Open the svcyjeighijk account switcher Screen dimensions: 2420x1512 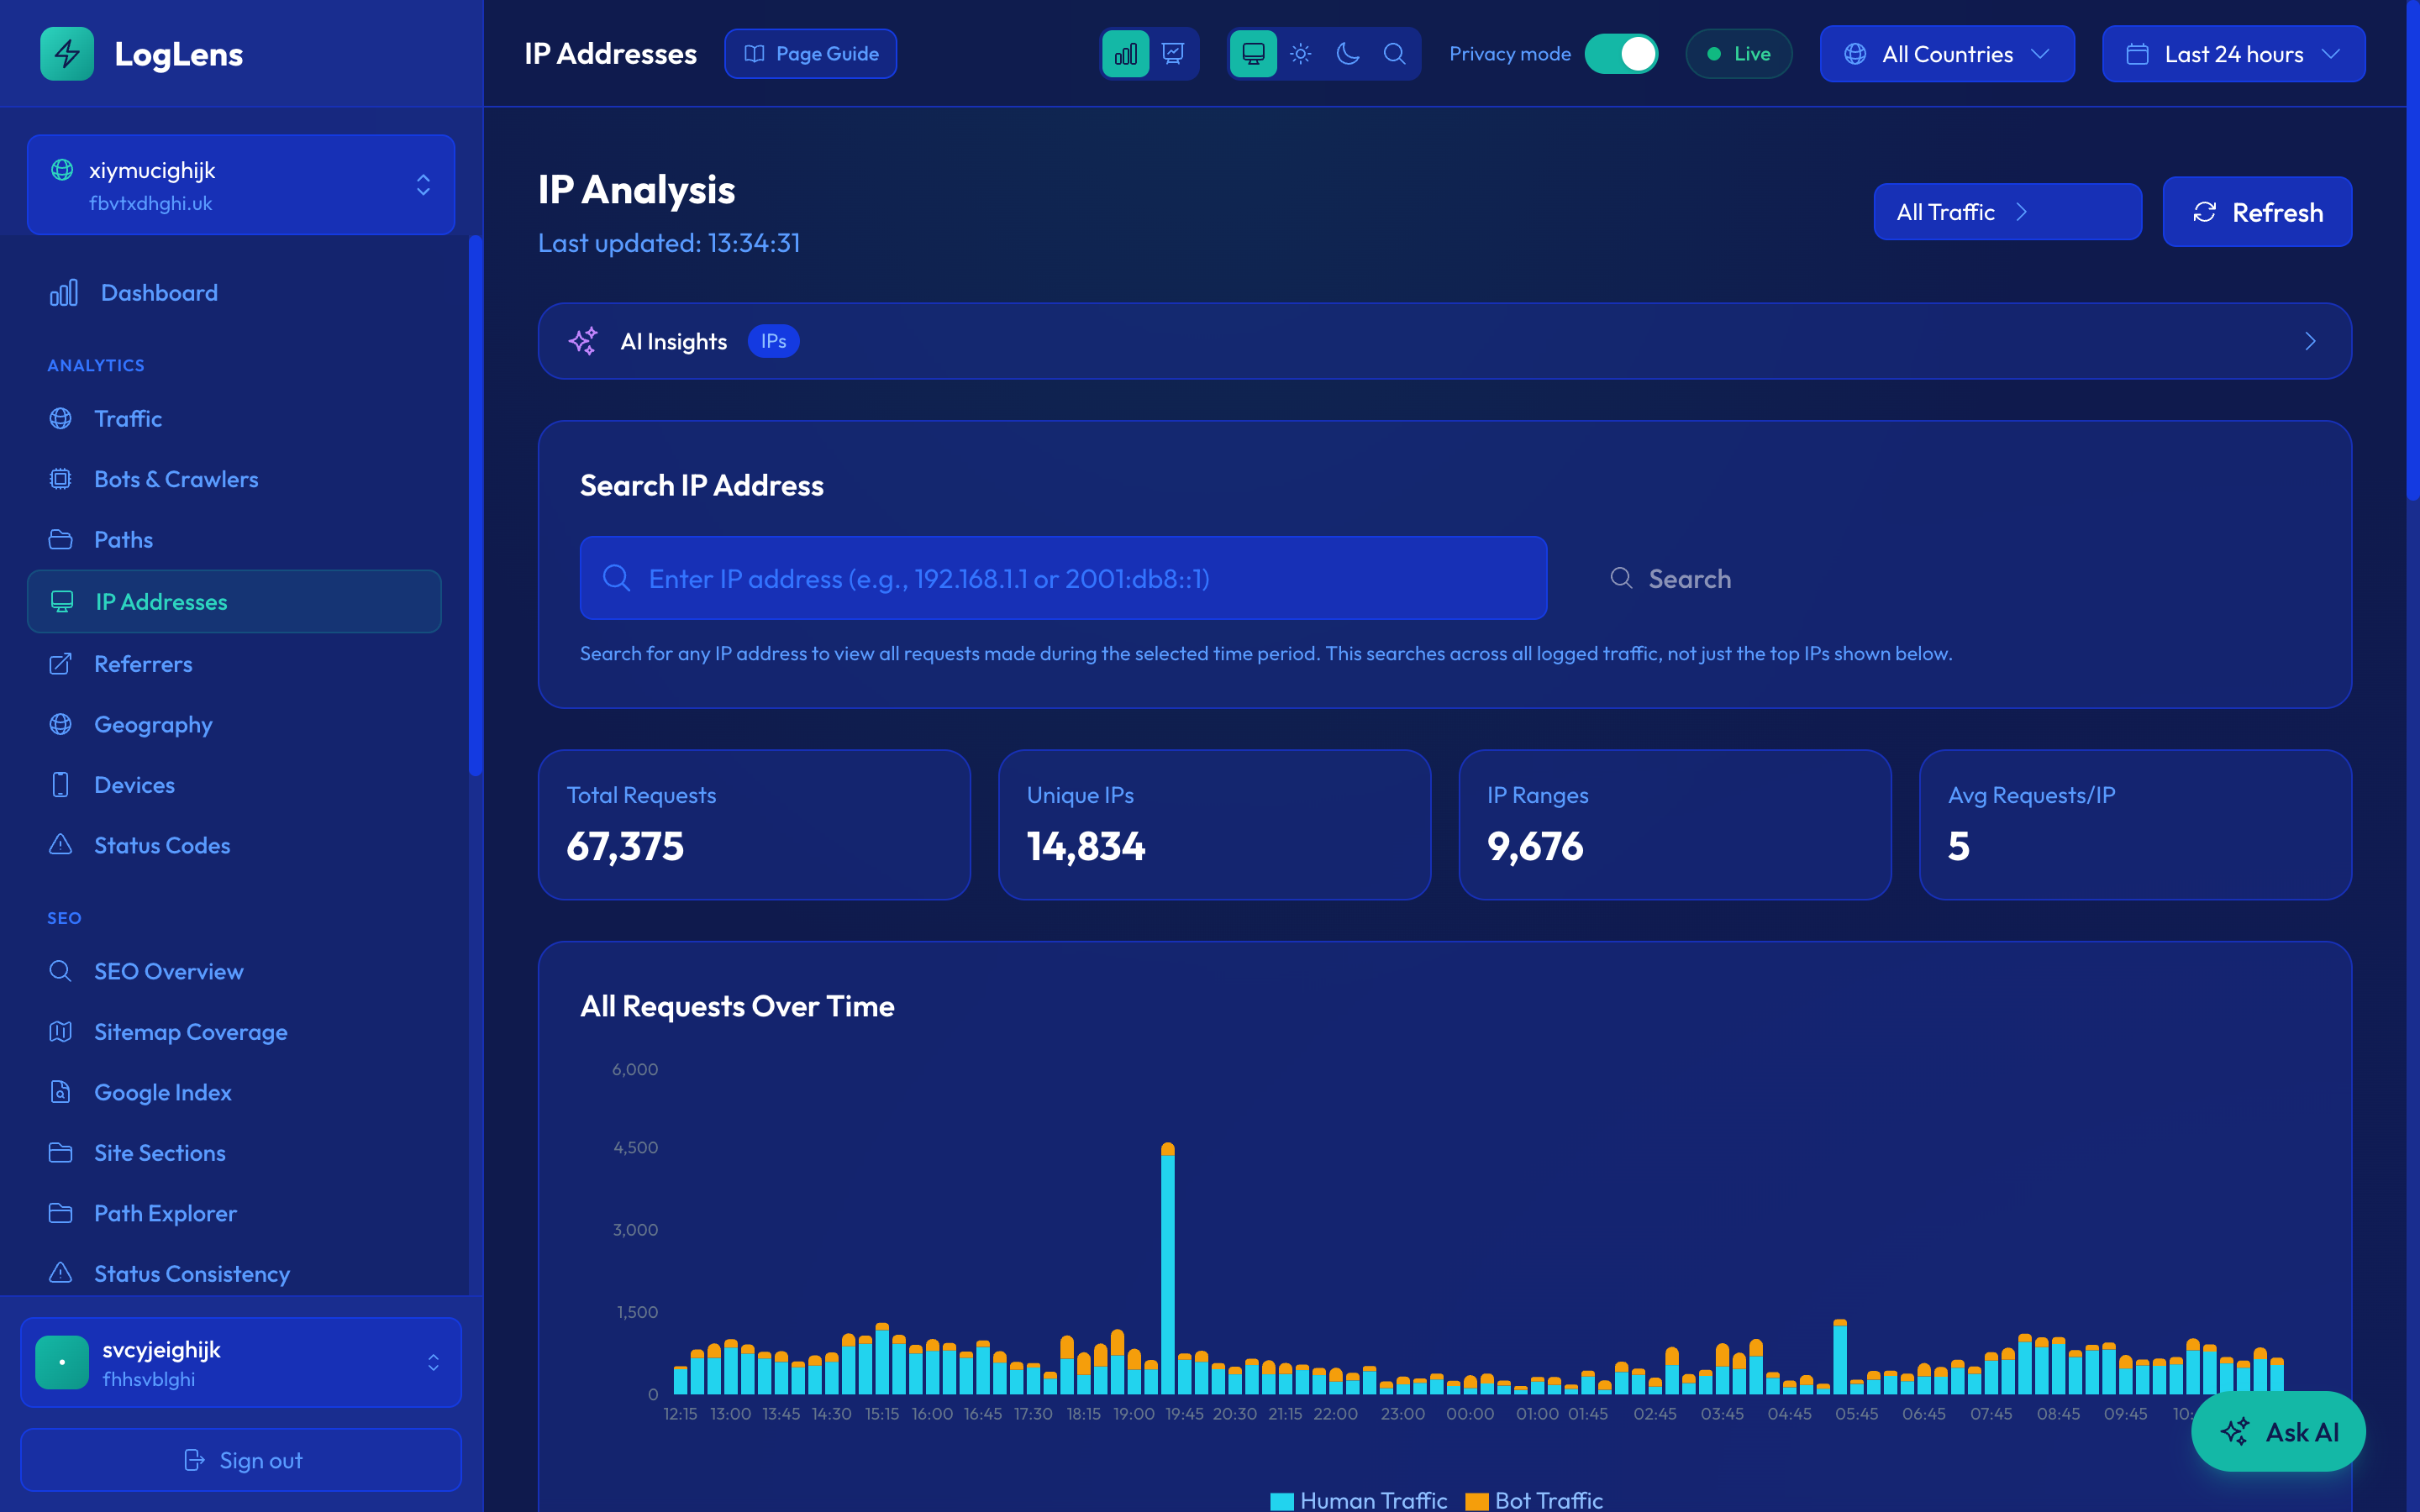point(241,1362)
